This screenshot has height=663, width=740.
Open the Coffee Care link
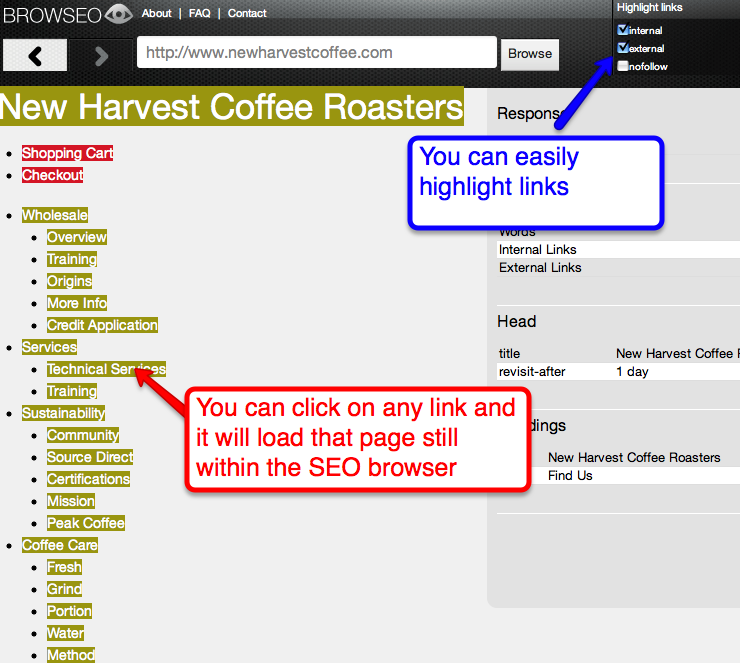coord(60,546)
